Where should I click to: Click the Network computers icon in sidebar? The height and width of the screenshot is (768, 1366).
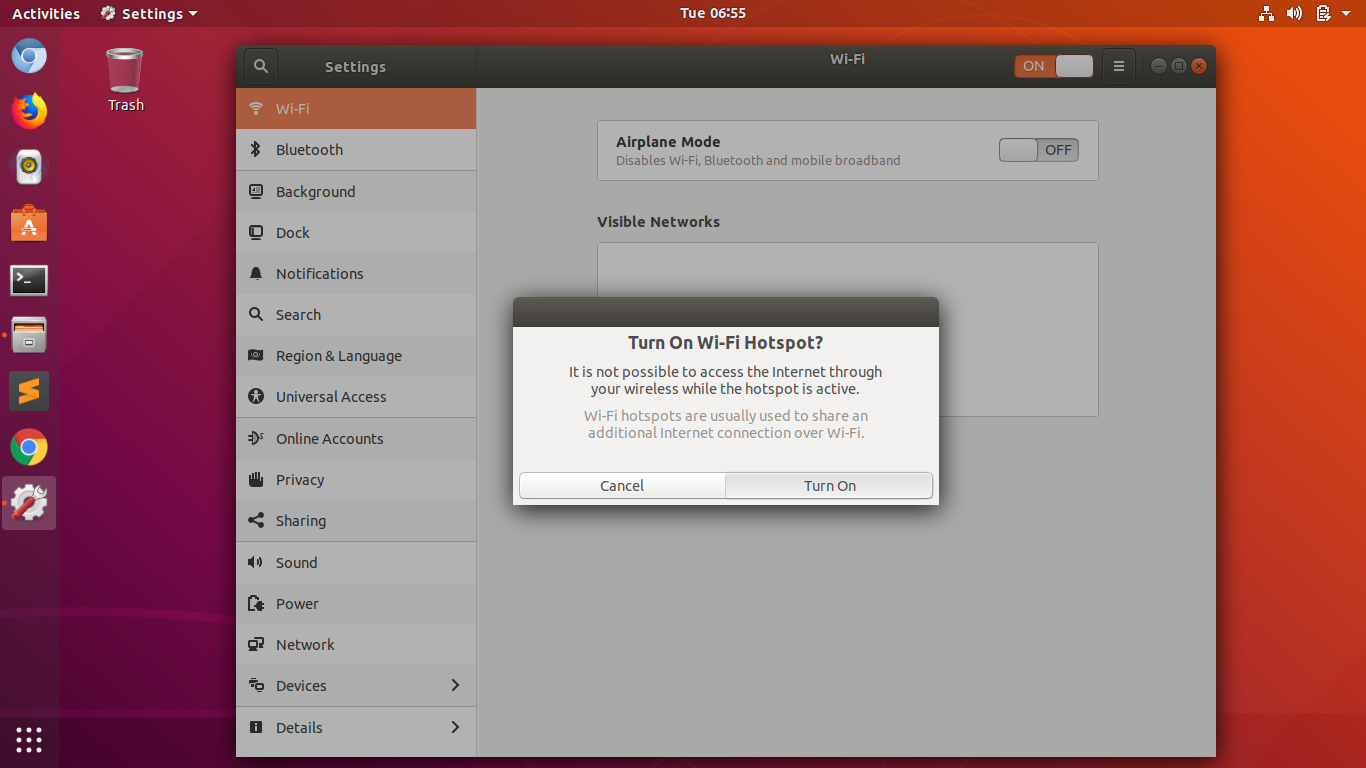[256, 644]
